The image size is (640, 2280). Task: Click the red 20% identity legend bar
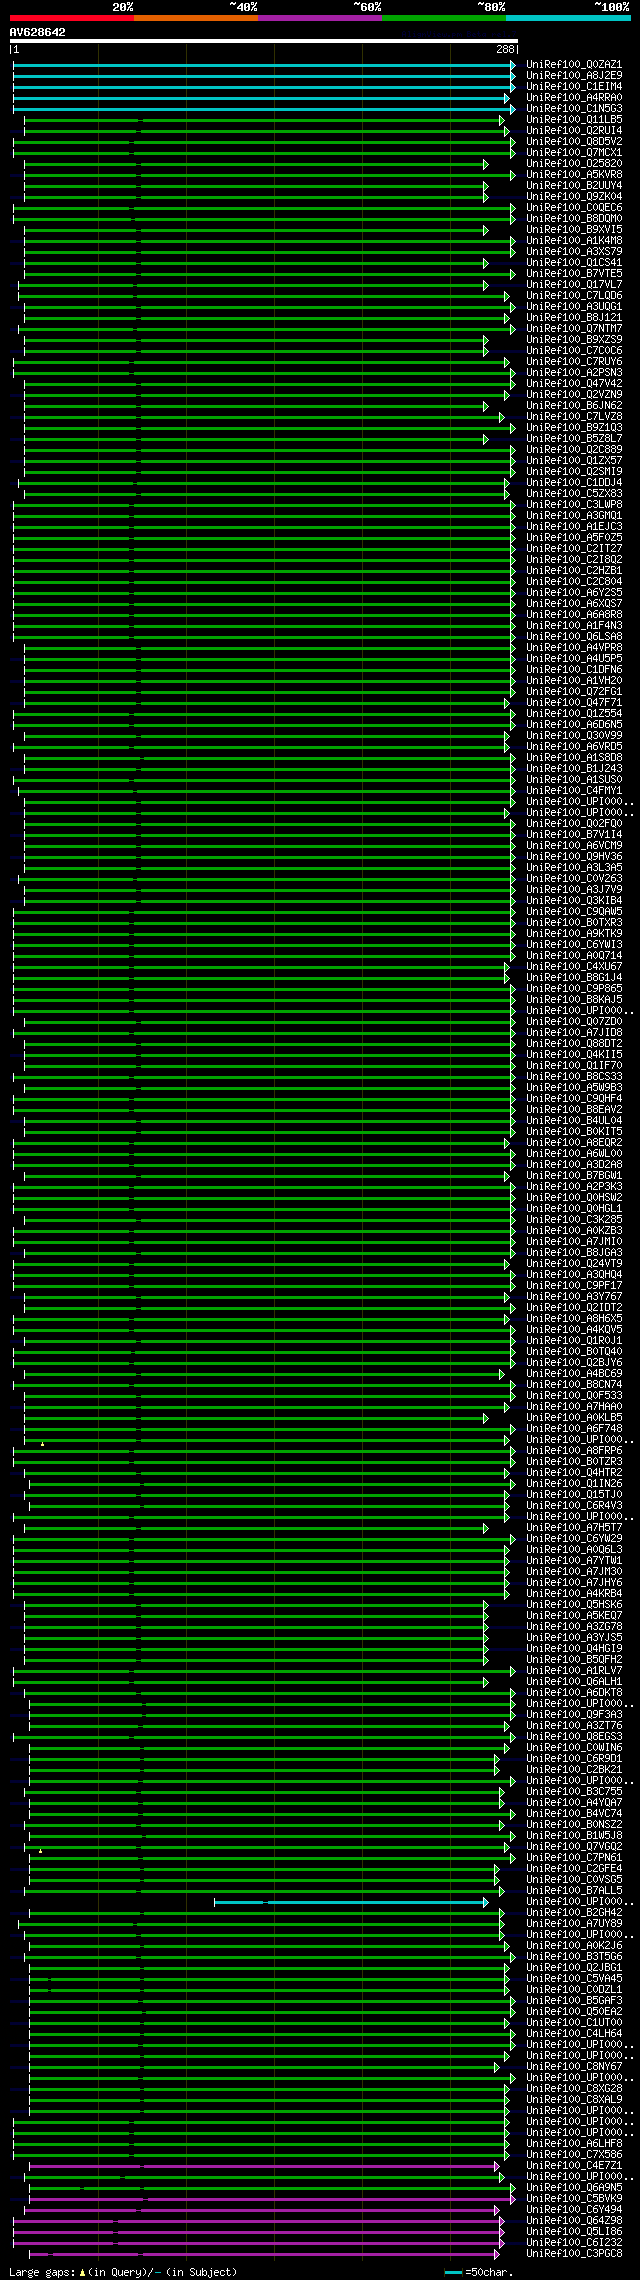(x=71, y=18)
